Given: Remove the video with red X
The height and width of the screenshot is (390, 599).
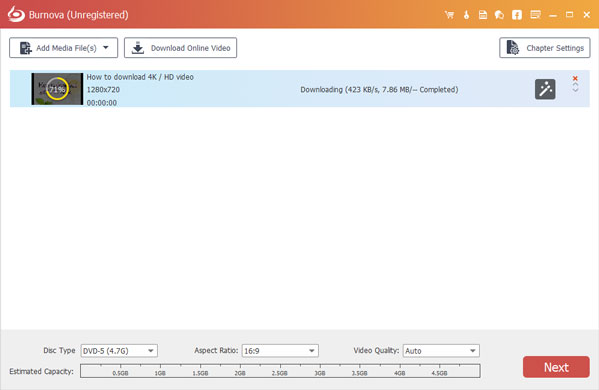Looking at the screenshot, I should point(575,78).
